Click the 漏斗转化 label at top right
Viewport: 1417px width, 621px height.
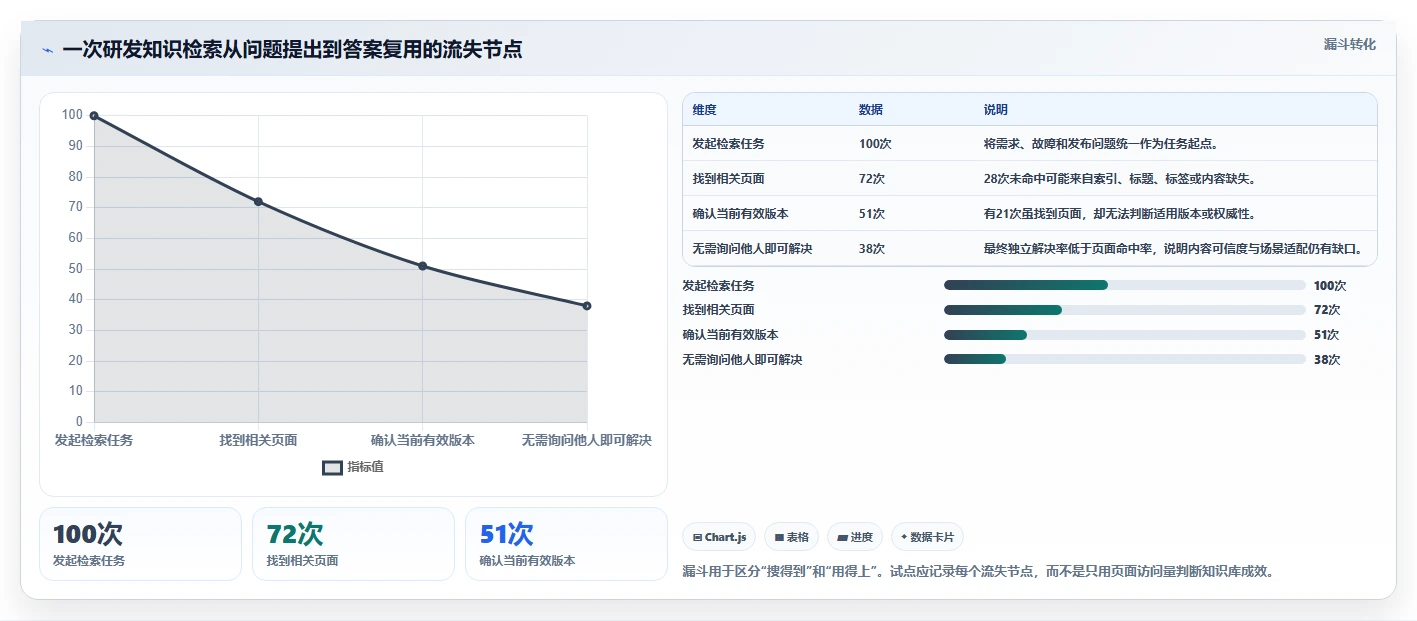click(x=1349, y=44)
